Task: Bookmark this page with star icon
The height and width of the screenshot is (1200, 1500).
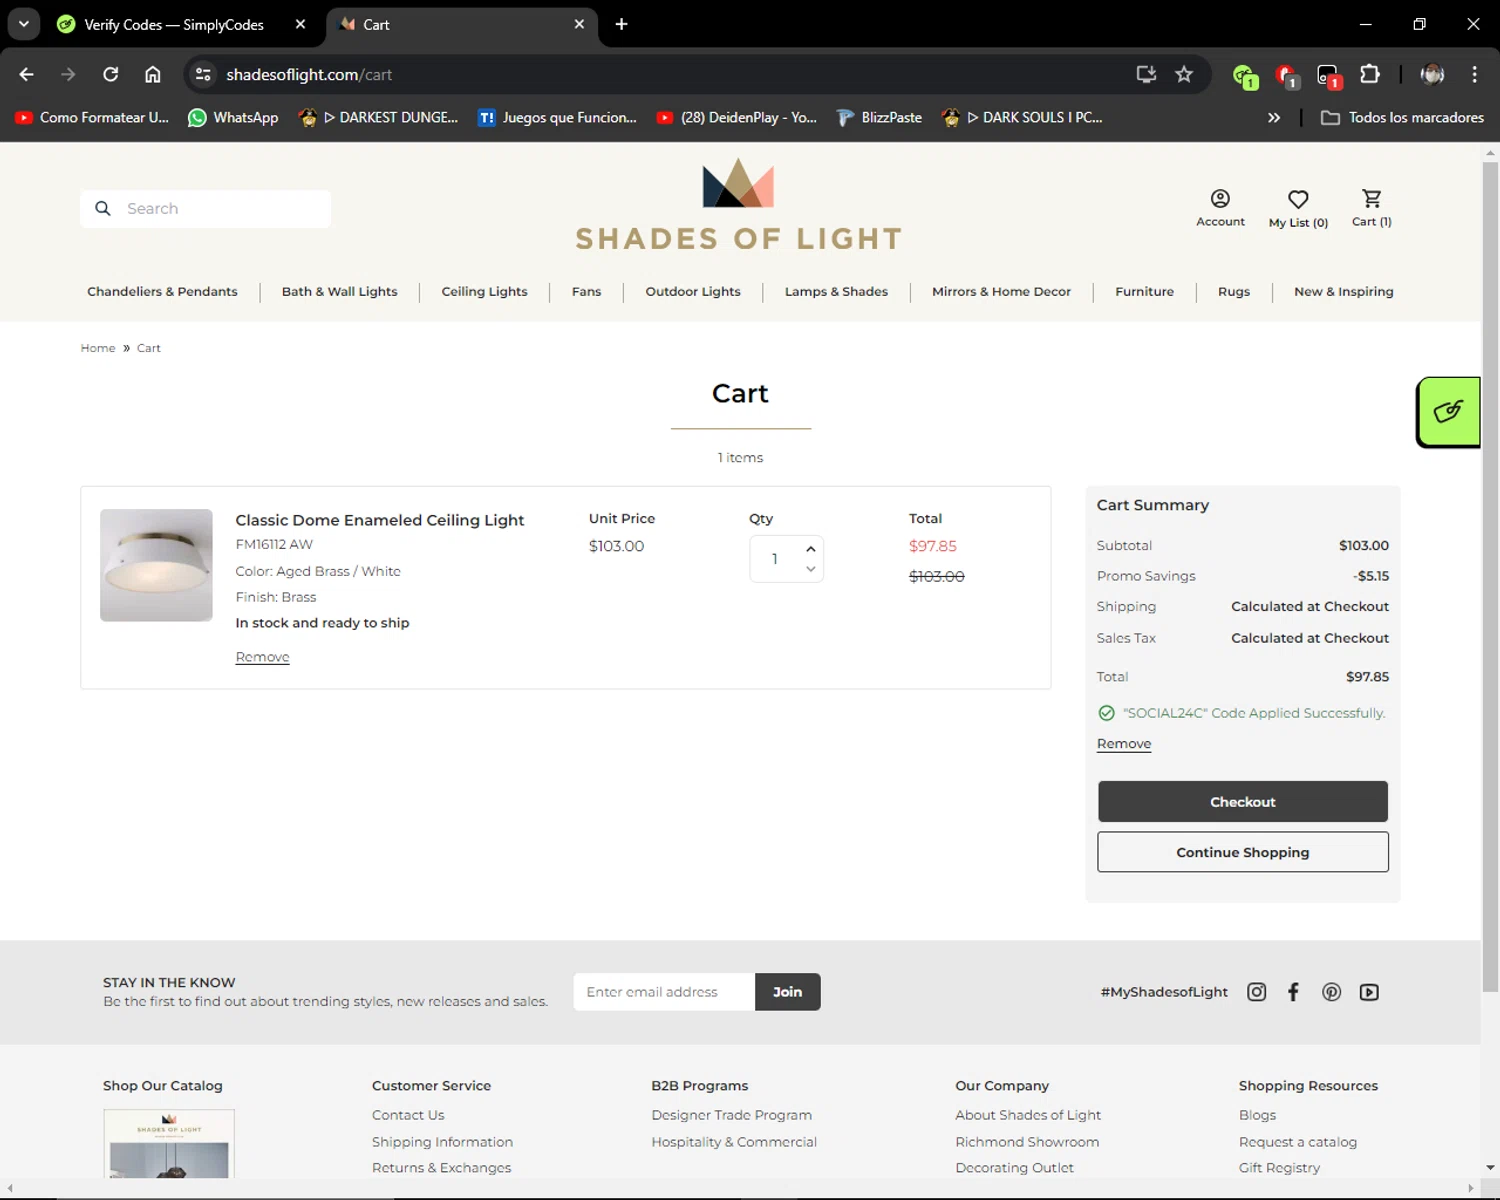Action: coord(1184,74)
